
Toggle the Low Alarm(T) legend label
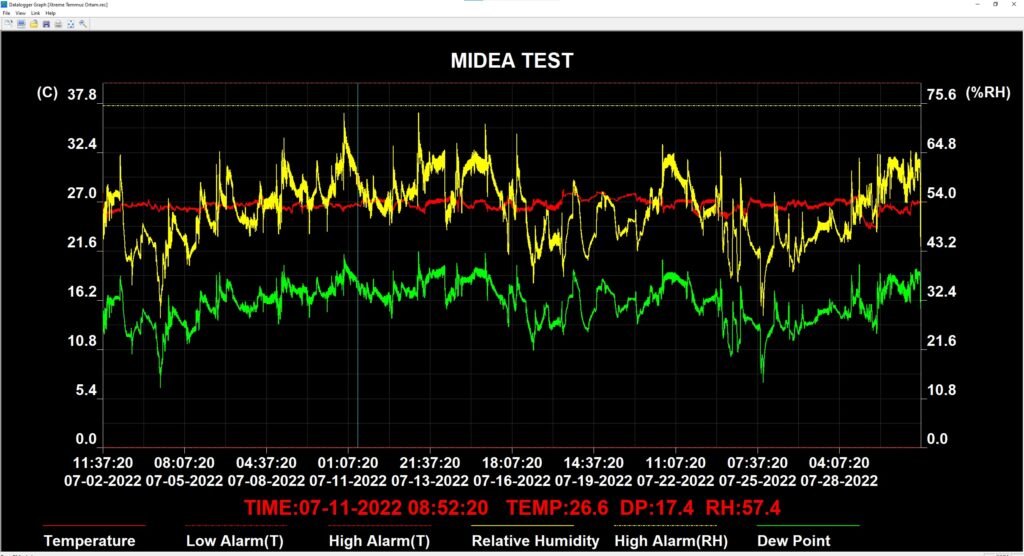click(234, 541)
